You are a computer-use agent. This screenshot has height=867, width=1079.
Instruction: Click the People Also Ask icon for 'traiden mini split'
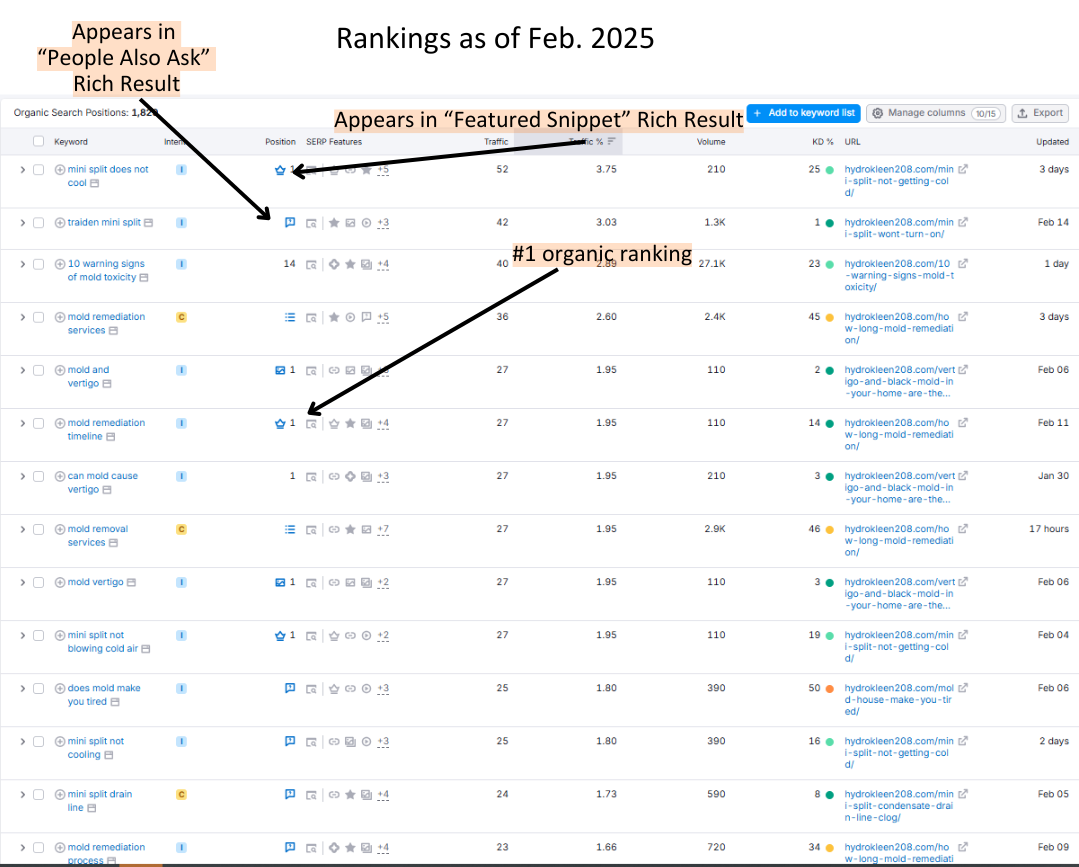tap(290, 222)
